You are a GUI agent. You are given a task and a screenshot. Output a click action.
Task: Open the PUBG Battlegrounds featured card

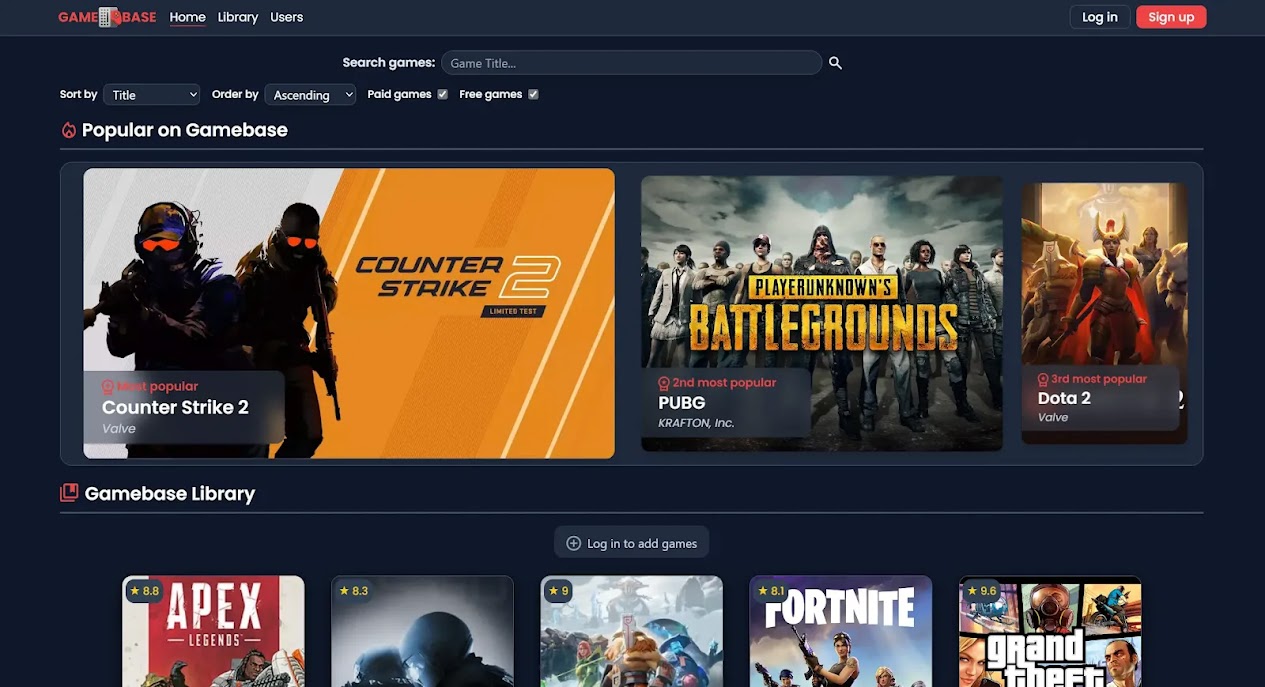pyautogui.click(x=822, y=313)
